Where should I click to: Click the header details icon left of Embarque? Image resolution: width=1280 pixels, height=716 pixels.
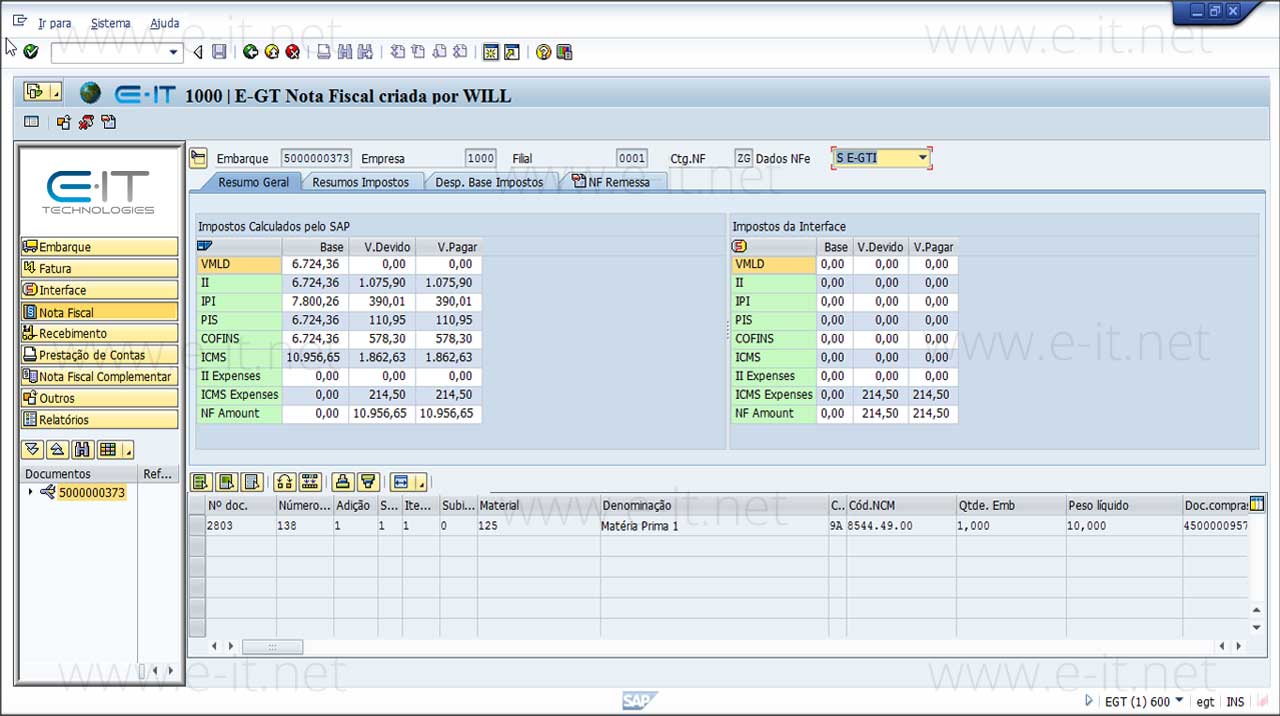point(199,158)
